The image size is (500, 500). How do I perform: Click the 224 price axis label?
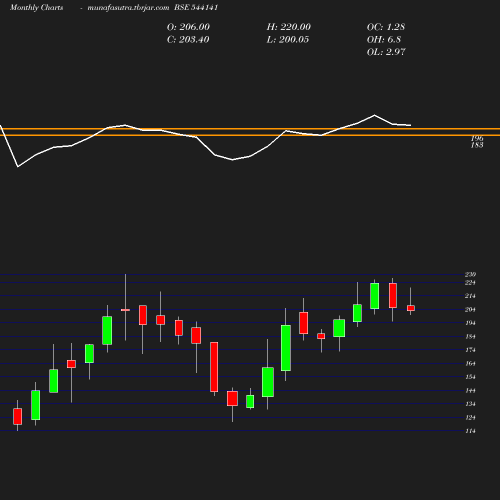pyautogui.click(x=470, y=283)
